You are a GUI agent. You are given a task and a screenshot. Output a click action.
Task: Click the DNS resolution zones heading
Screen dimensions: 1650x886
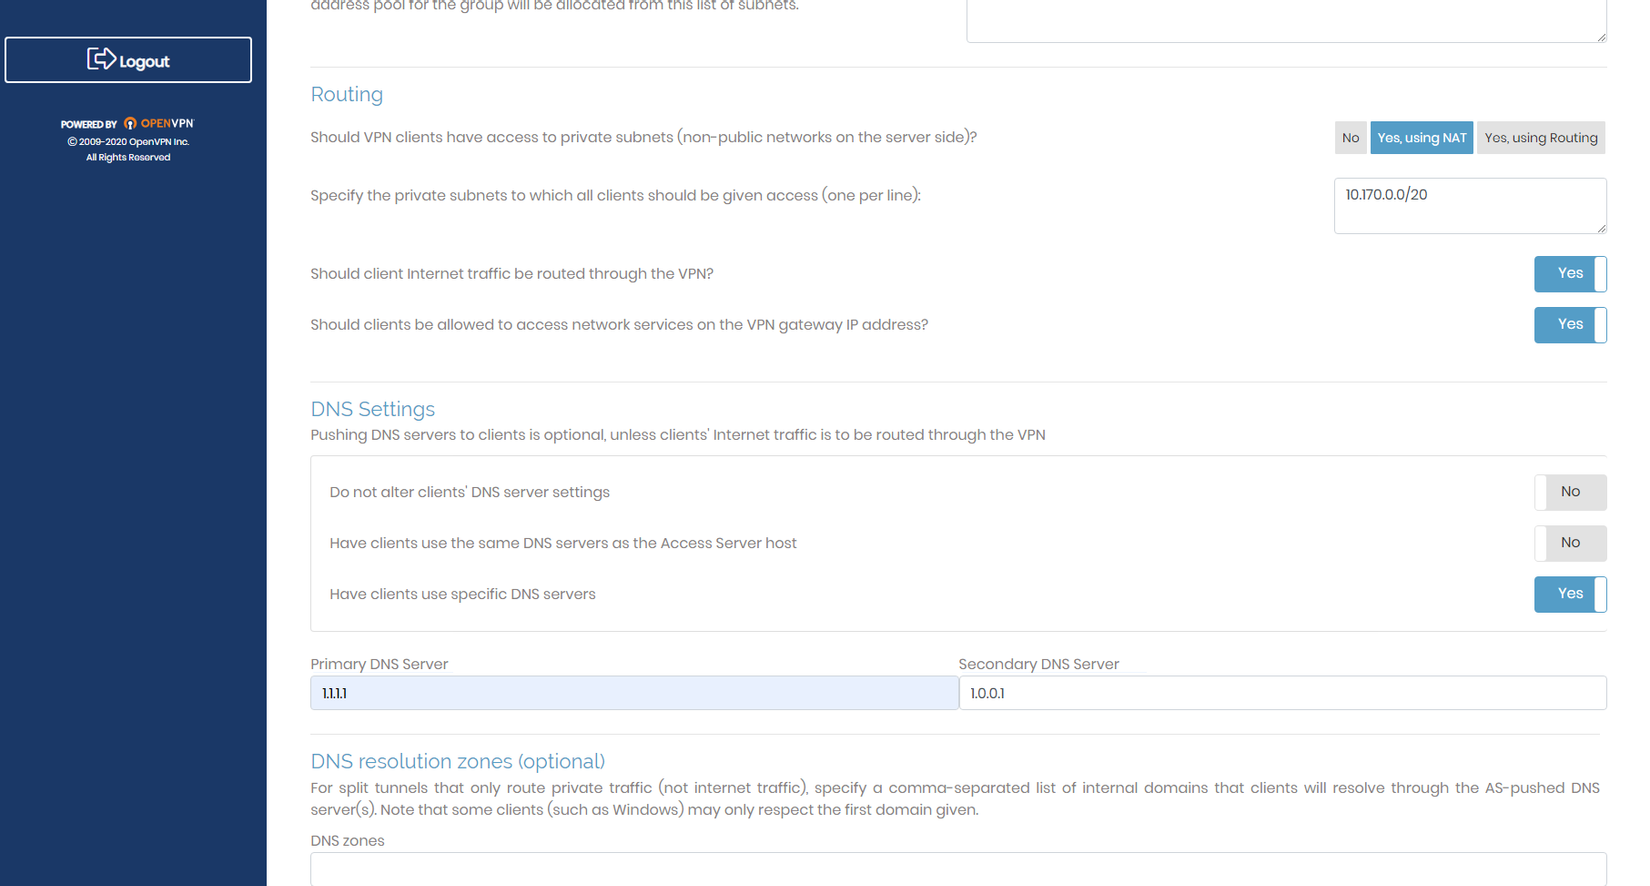[x=457, y=761]
